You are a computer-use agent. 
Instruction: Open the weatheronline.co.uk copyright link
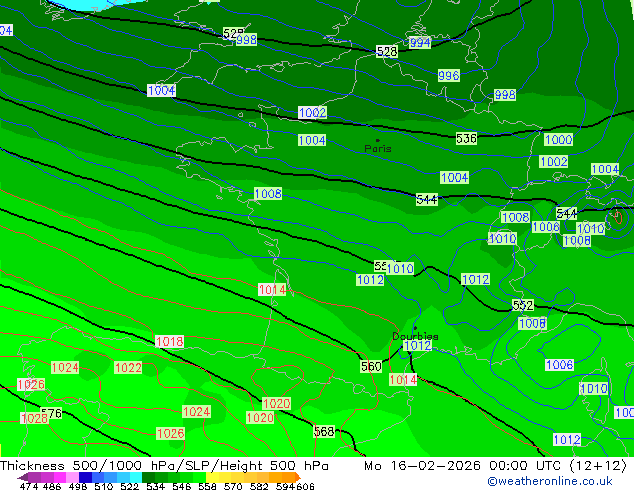(x=550, y=481)
